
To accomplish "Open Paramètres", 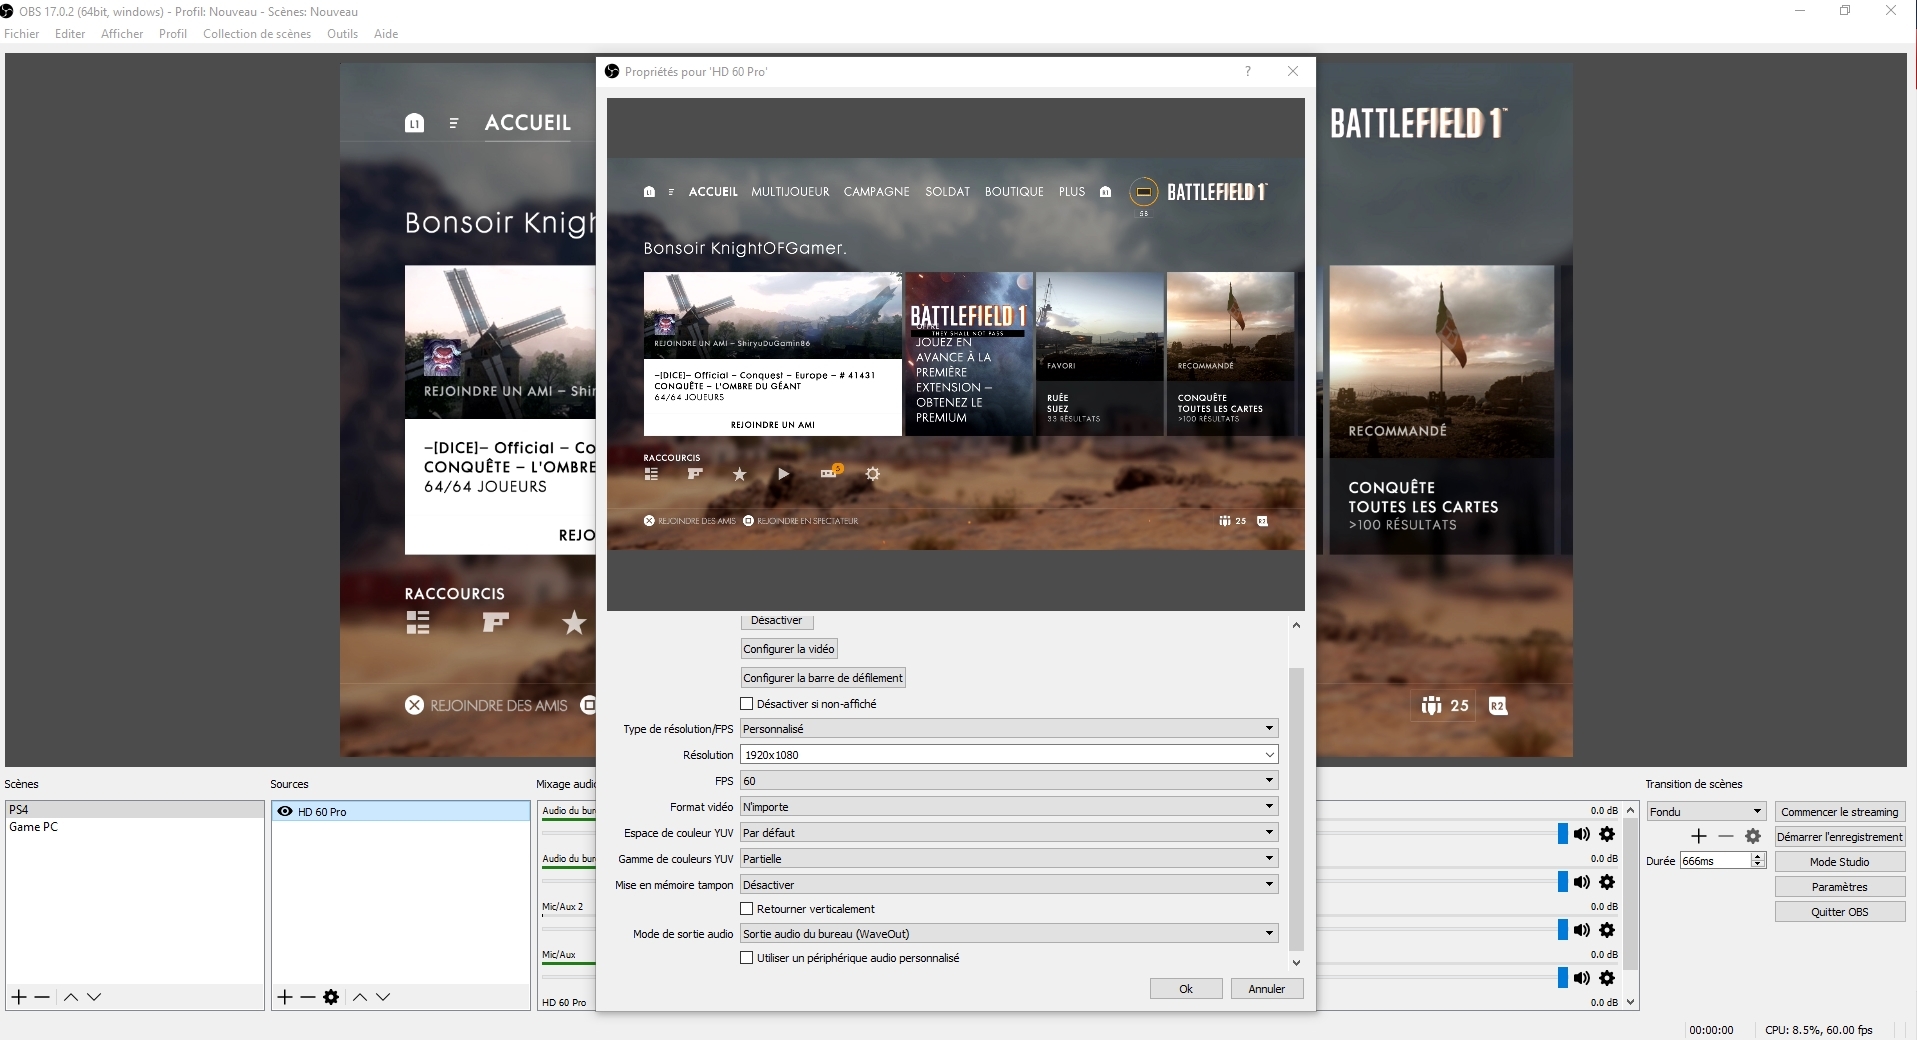I will pos(1840,887).
